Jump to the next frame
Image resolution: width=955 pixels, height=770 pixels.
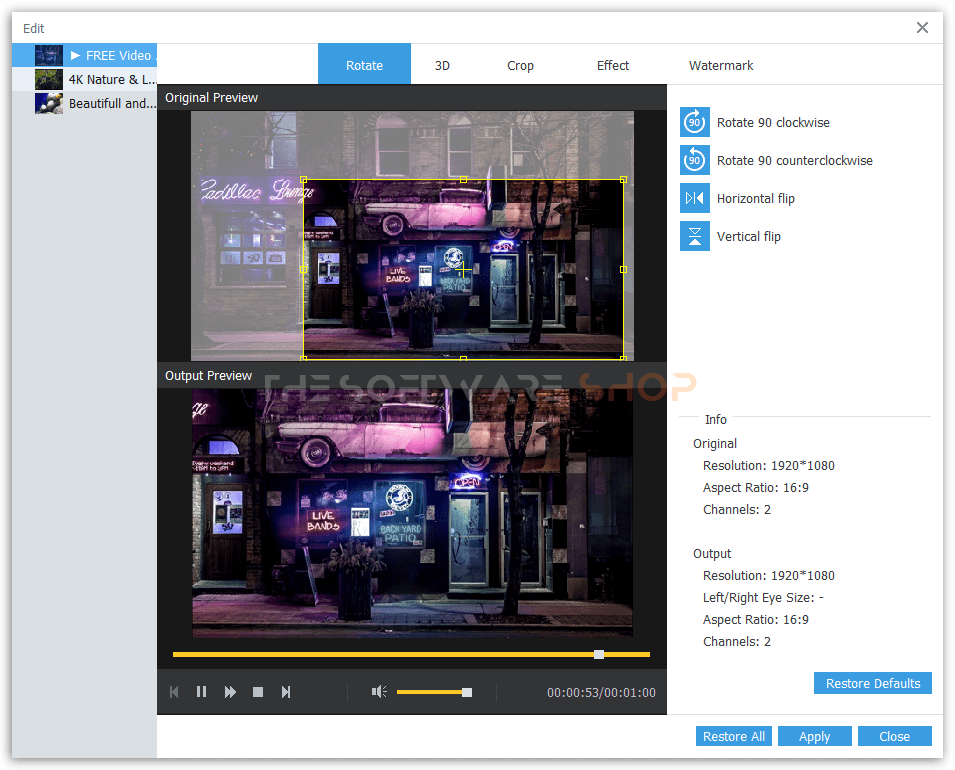[x=286, y=692]
